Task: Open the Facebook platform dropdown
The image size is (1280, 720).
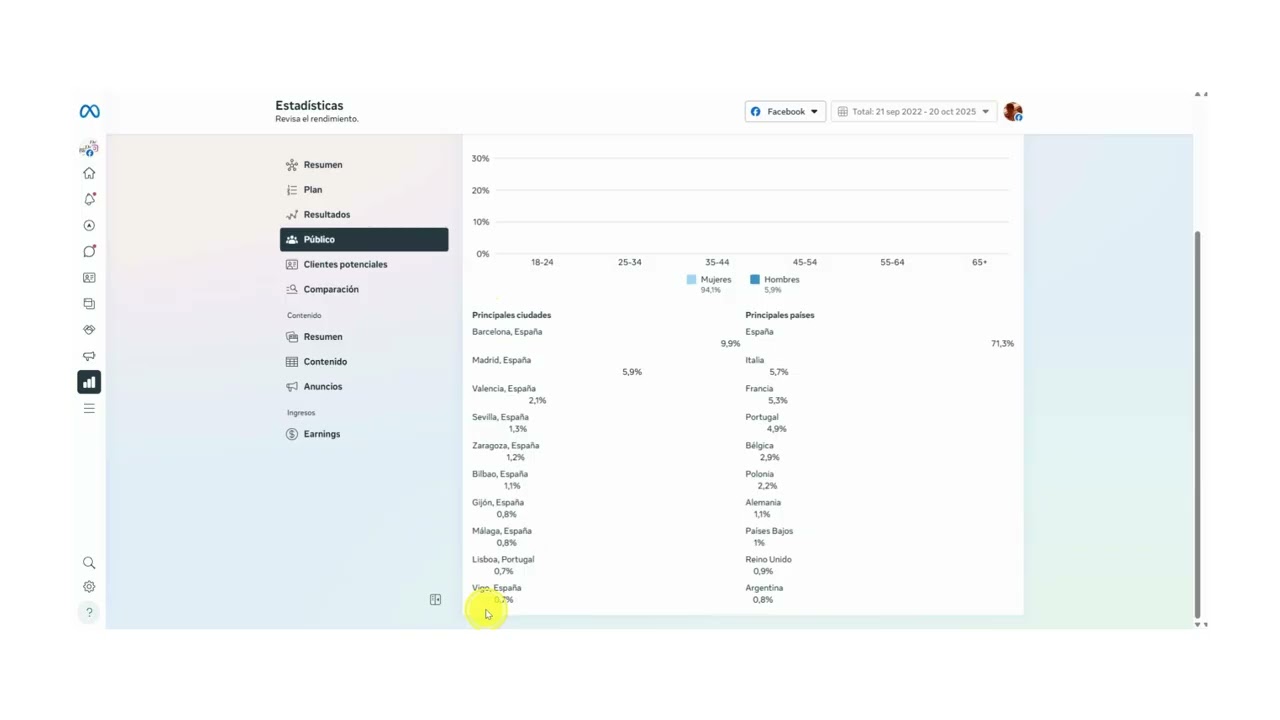Action: click(x=785, y=111)
